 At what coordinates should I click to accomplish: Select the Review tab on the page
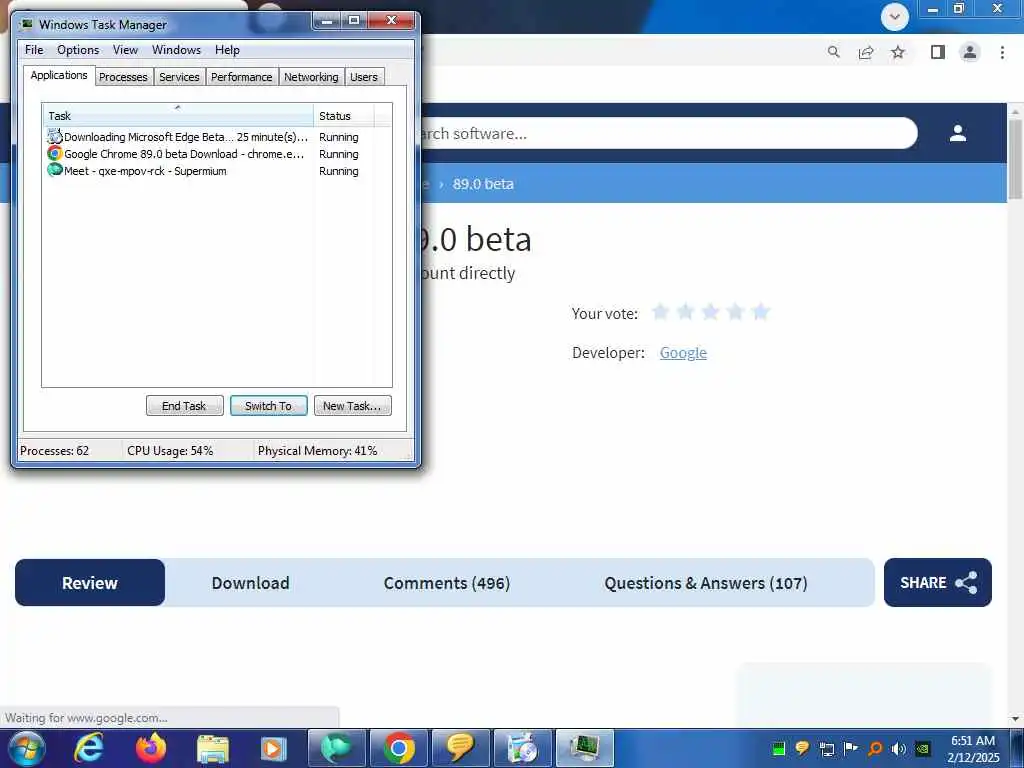(x=90, y=583)
